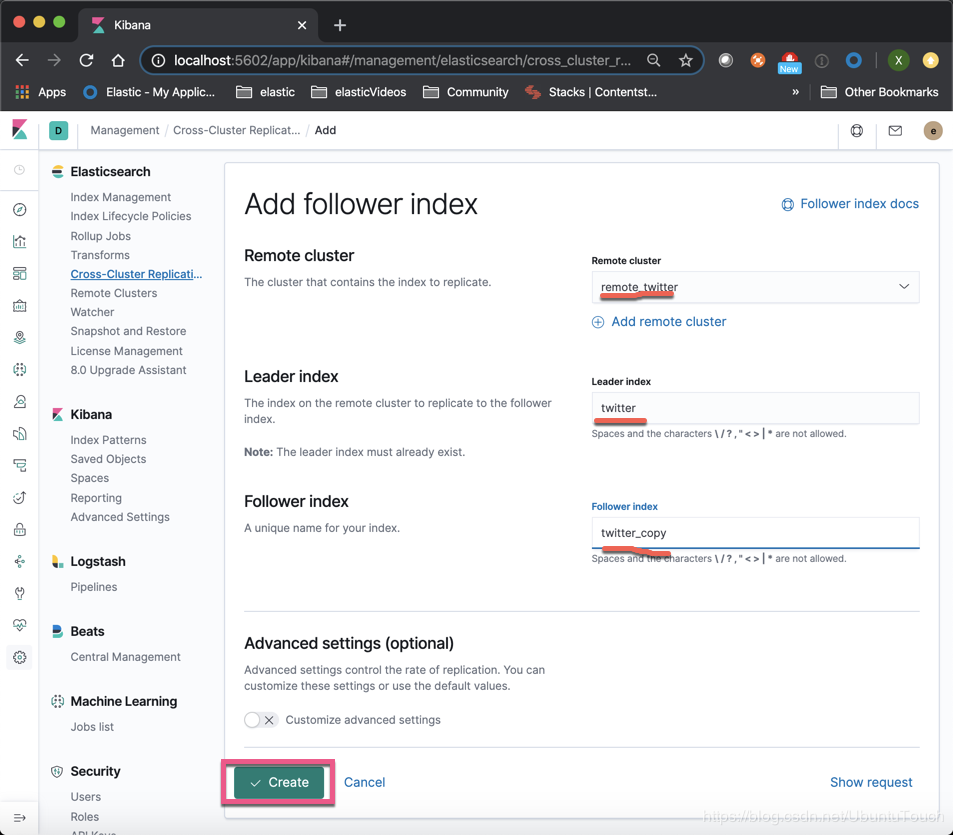Open the Graph app icon
The width and height of the screenshot is (953, 835).
[19, 562]
